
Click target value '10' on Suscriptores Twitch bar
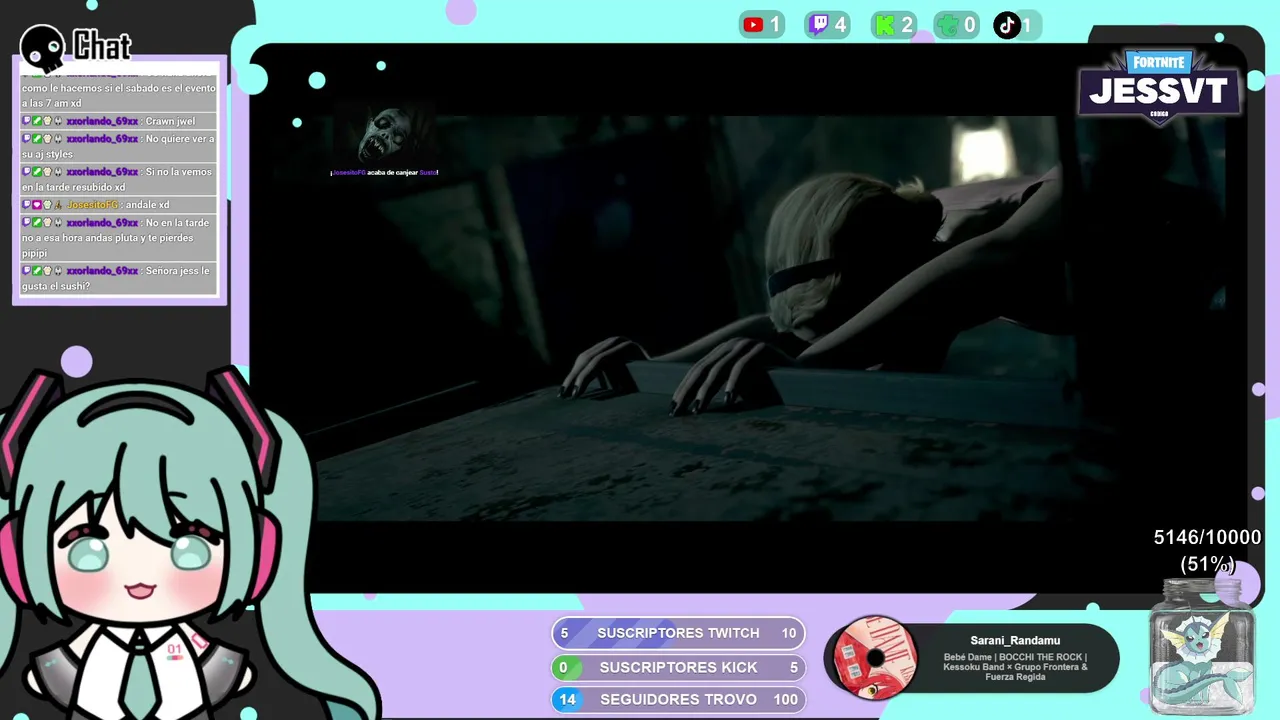tap(789, 633)
